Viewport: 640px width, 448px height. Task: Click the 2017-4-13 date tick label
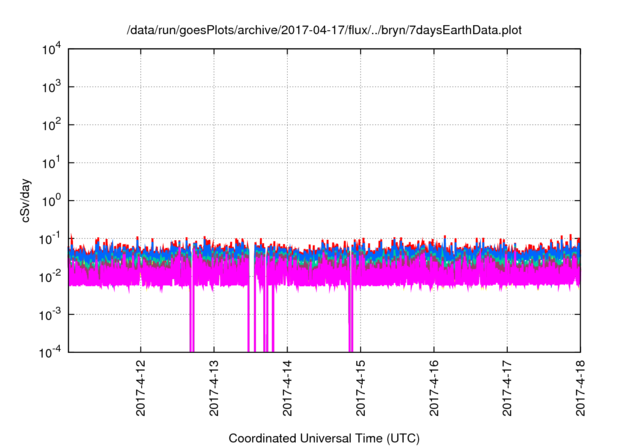[214, 388]
